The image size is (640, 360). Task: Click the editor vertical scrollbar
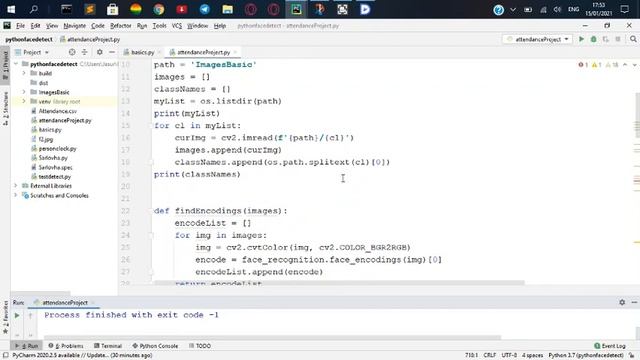(637, 114)
